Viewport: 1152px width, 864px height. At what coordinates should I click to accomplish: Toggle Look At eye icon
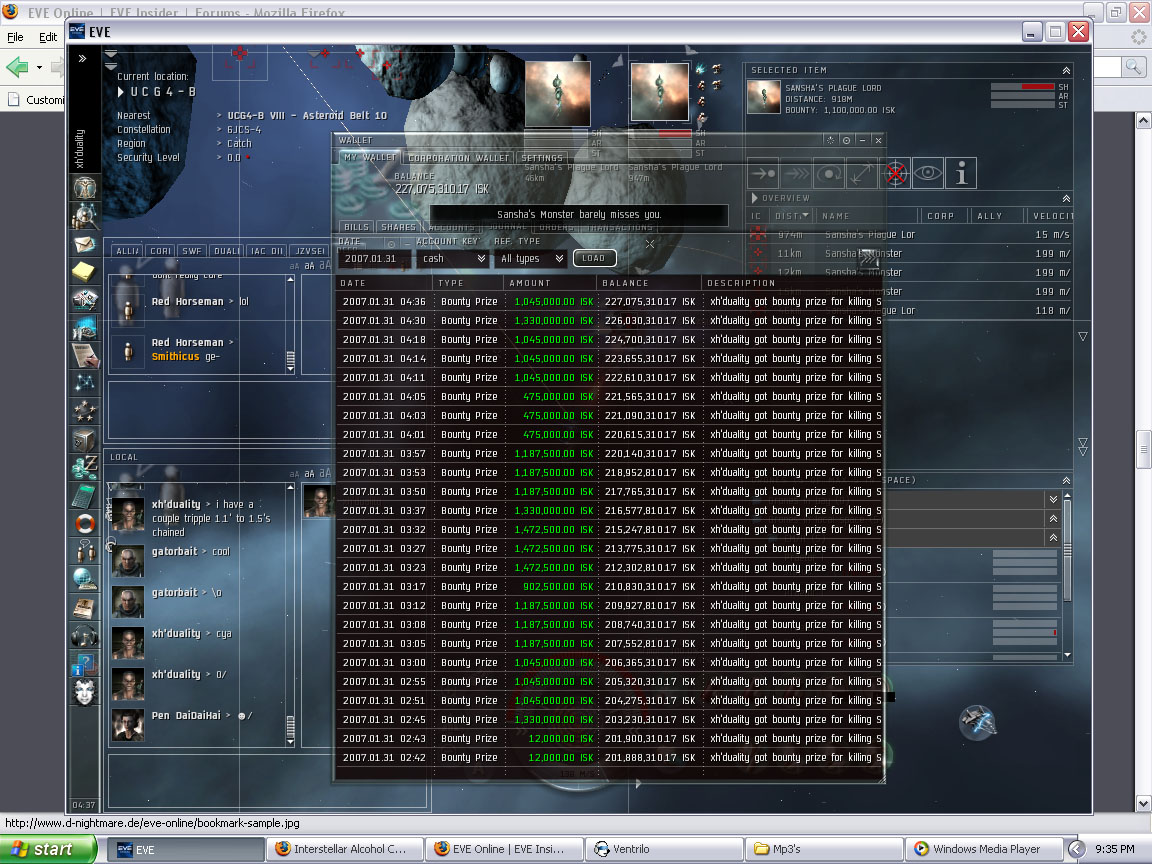click(x=928, y=173)
